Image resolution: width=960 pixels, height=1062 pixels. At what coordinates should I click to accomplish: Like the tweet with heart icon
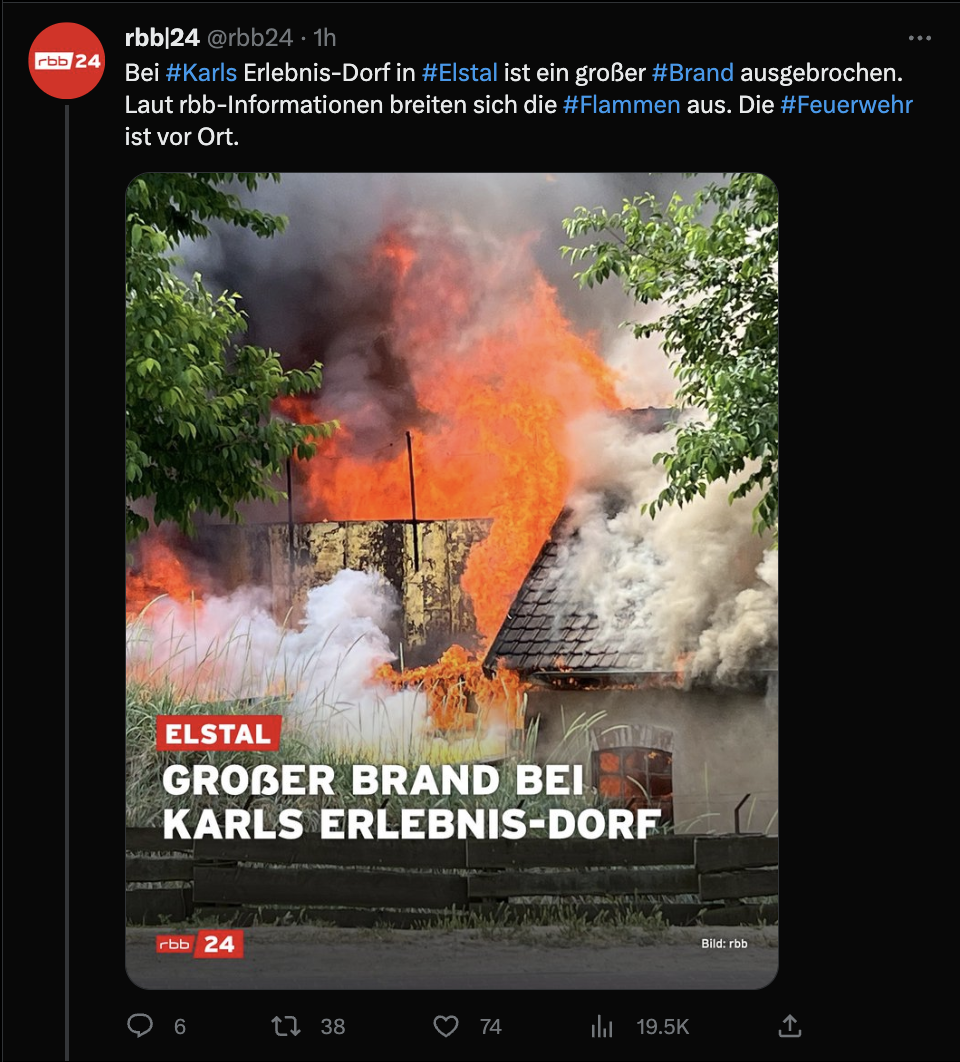445,1026
